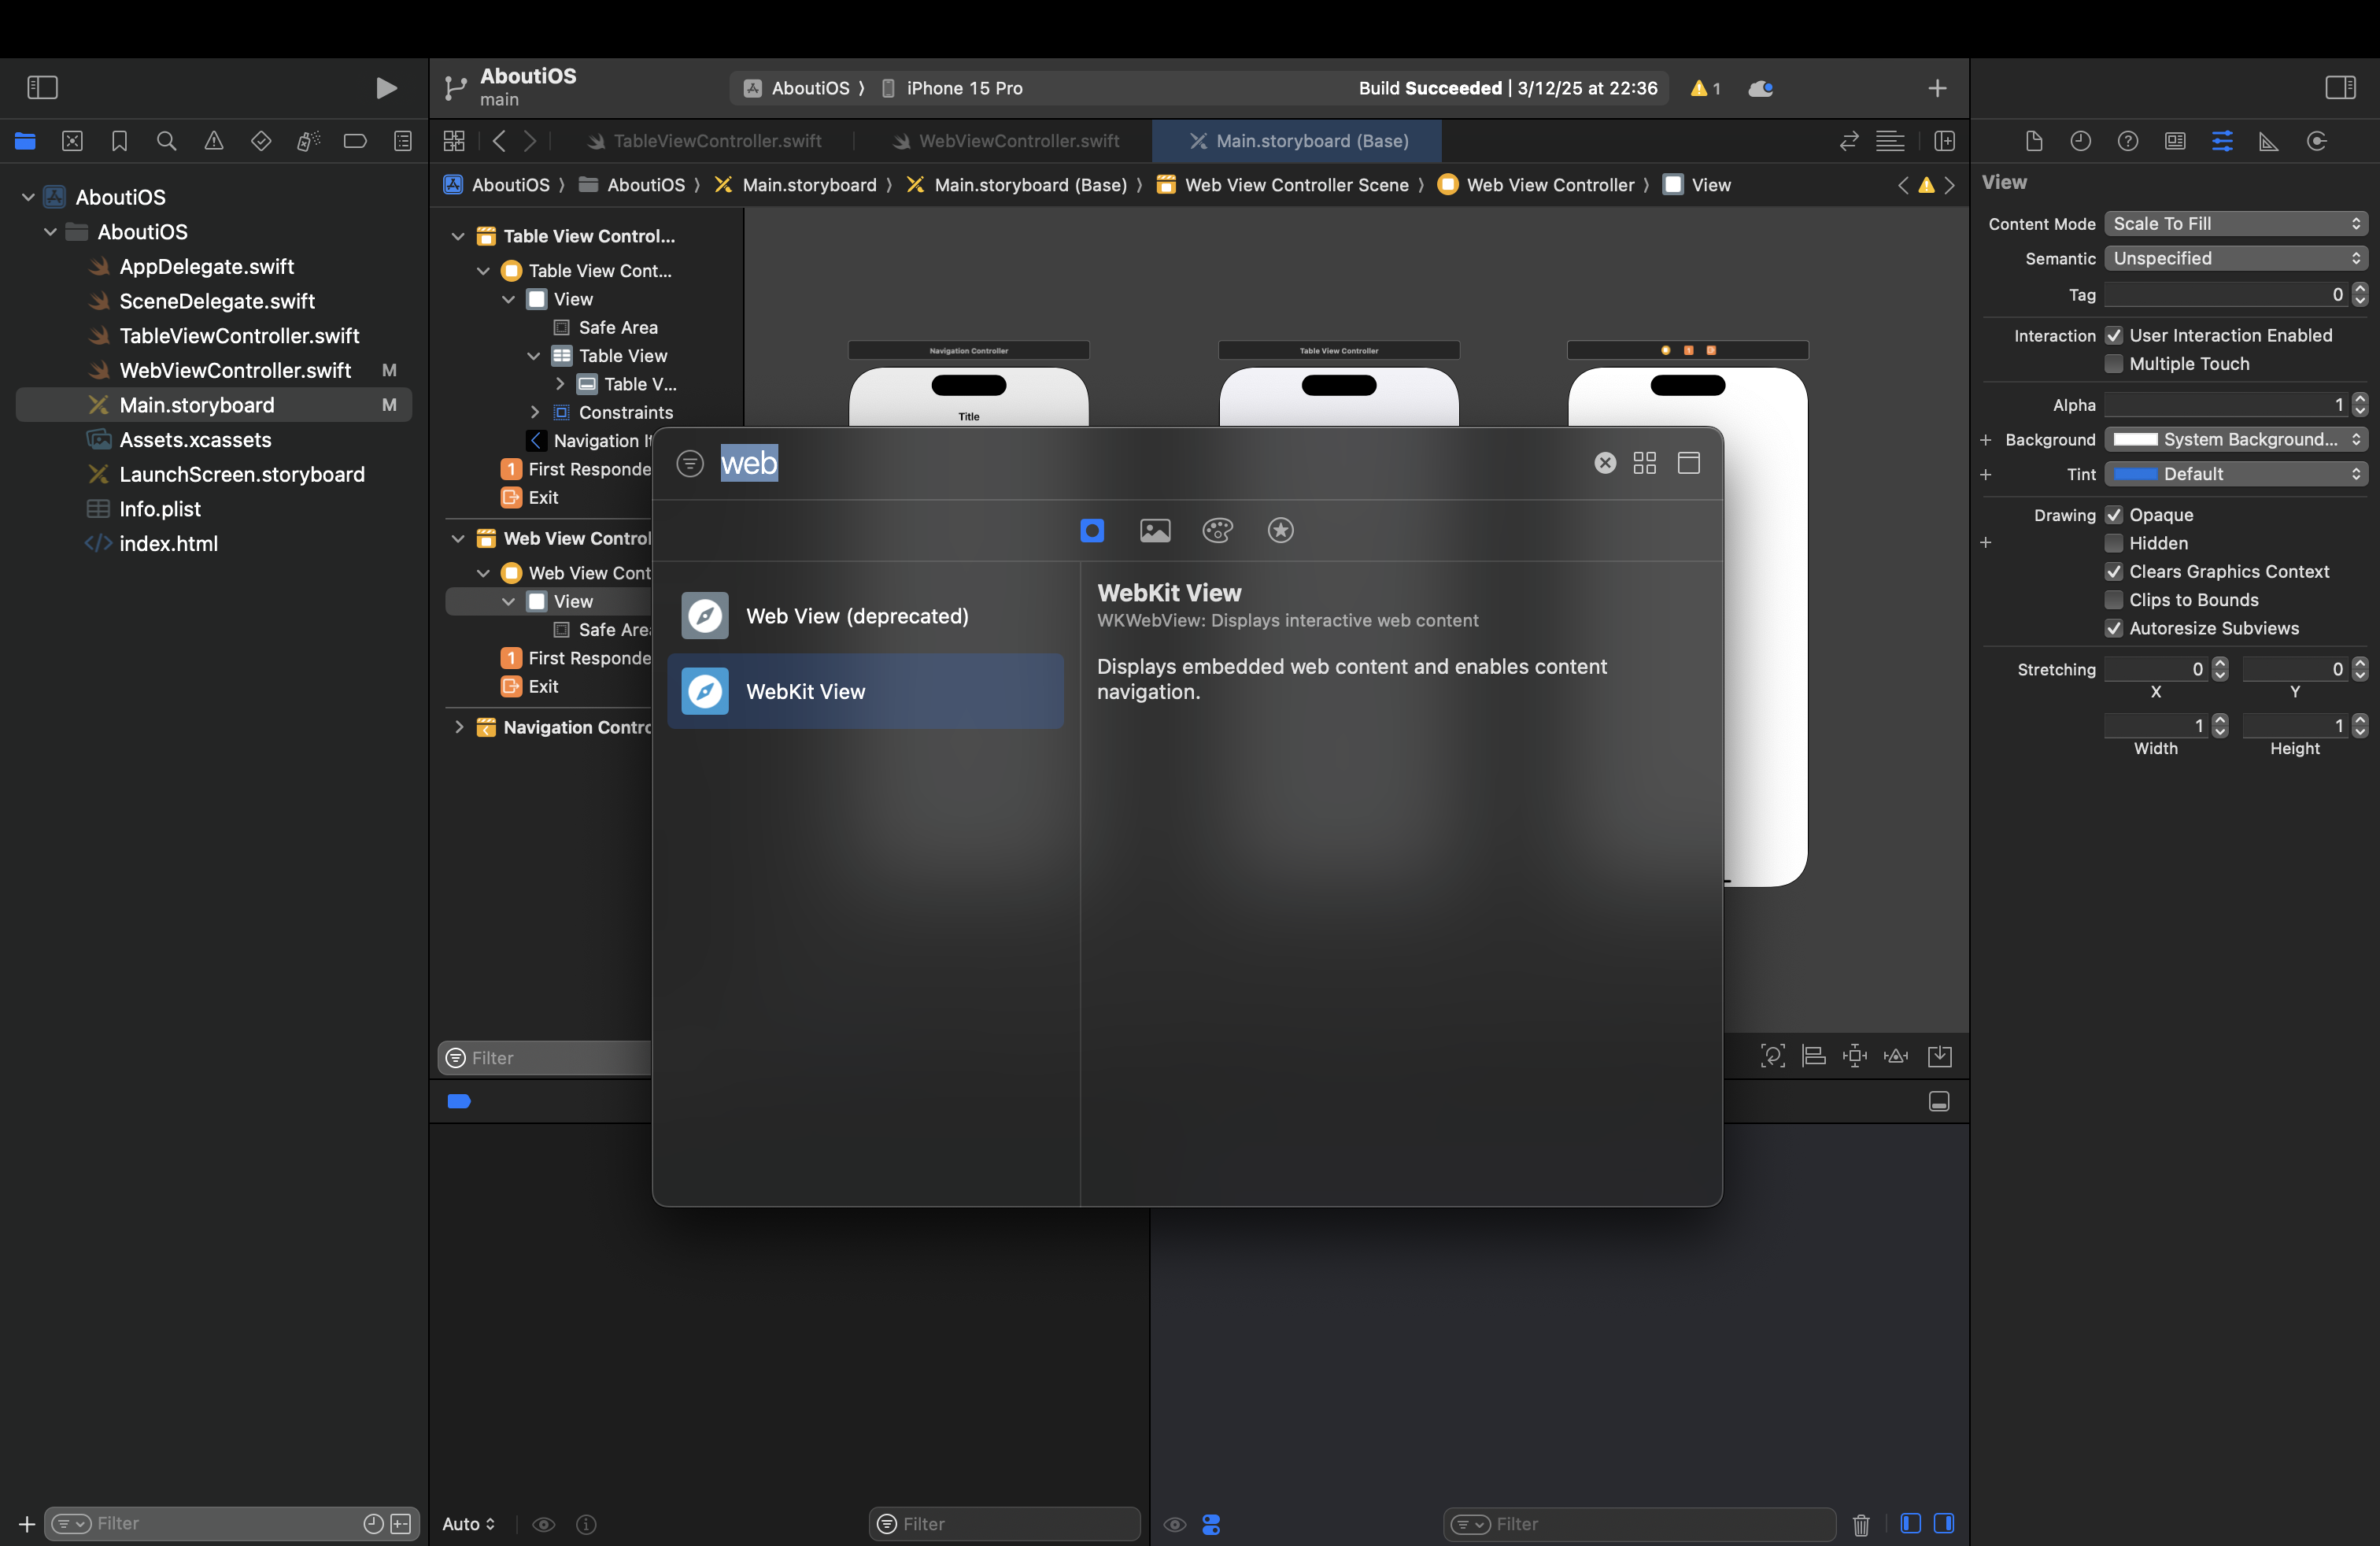
Task: Show library results as list
Action: pos(1688,462)
